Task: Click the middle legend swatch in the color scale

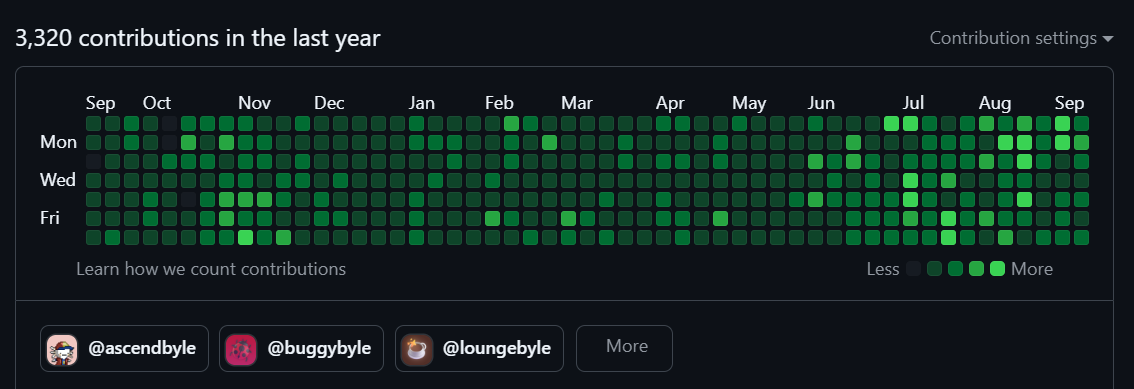Action: pos(955,269)
